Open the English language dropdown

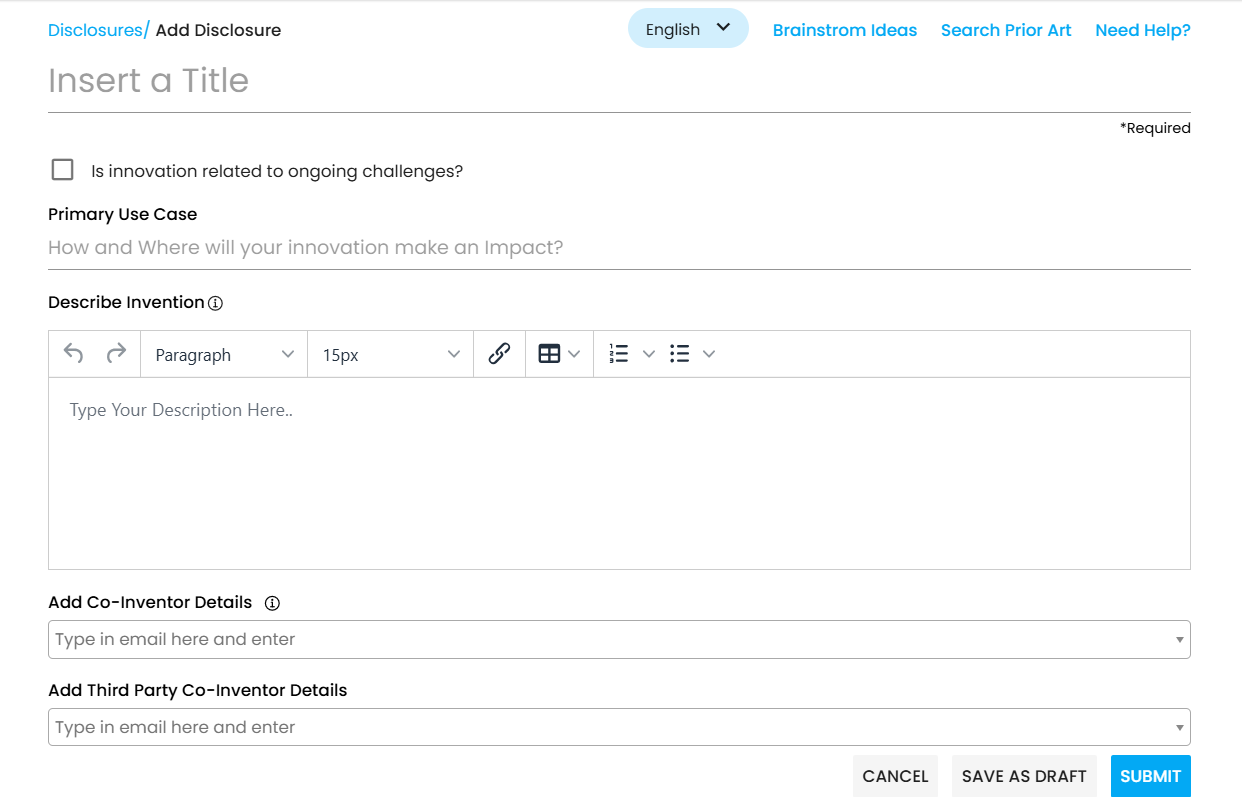pyautogui.click(x=688, y=29)
